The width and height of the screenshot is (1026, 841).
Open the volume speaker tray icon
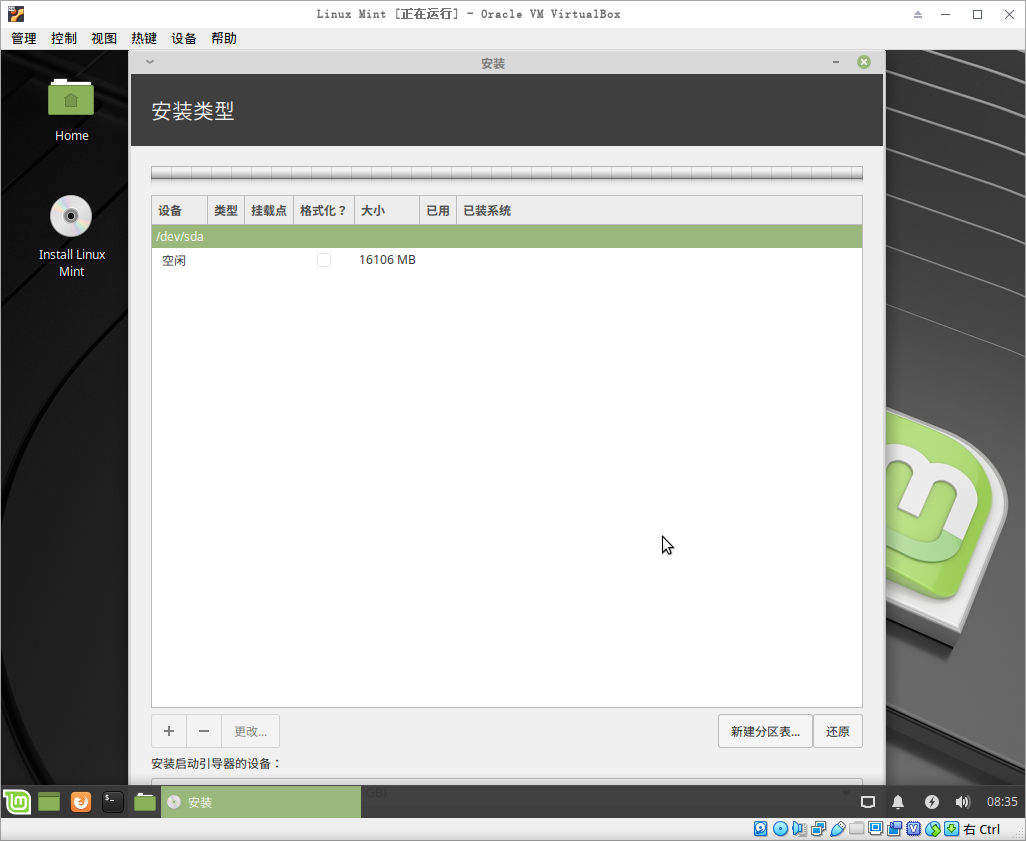coord(962,802)
